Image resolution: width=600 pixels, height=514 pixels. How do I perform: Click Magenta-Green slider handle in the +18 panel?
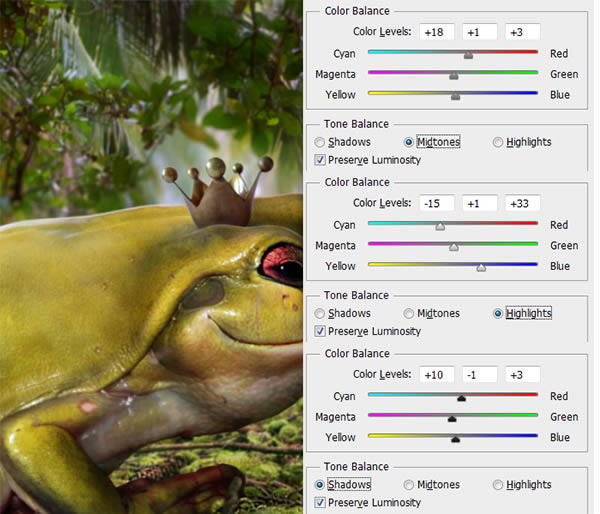click(x=454, y=76)
